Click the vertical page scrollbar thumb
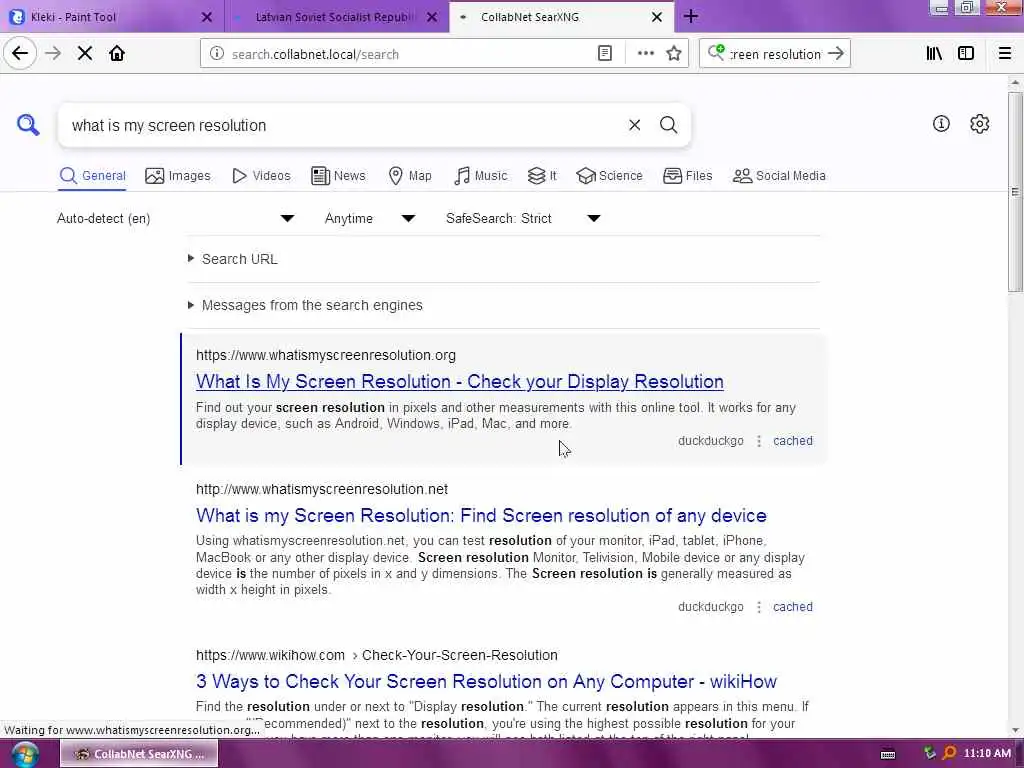 coord(1014,192)
